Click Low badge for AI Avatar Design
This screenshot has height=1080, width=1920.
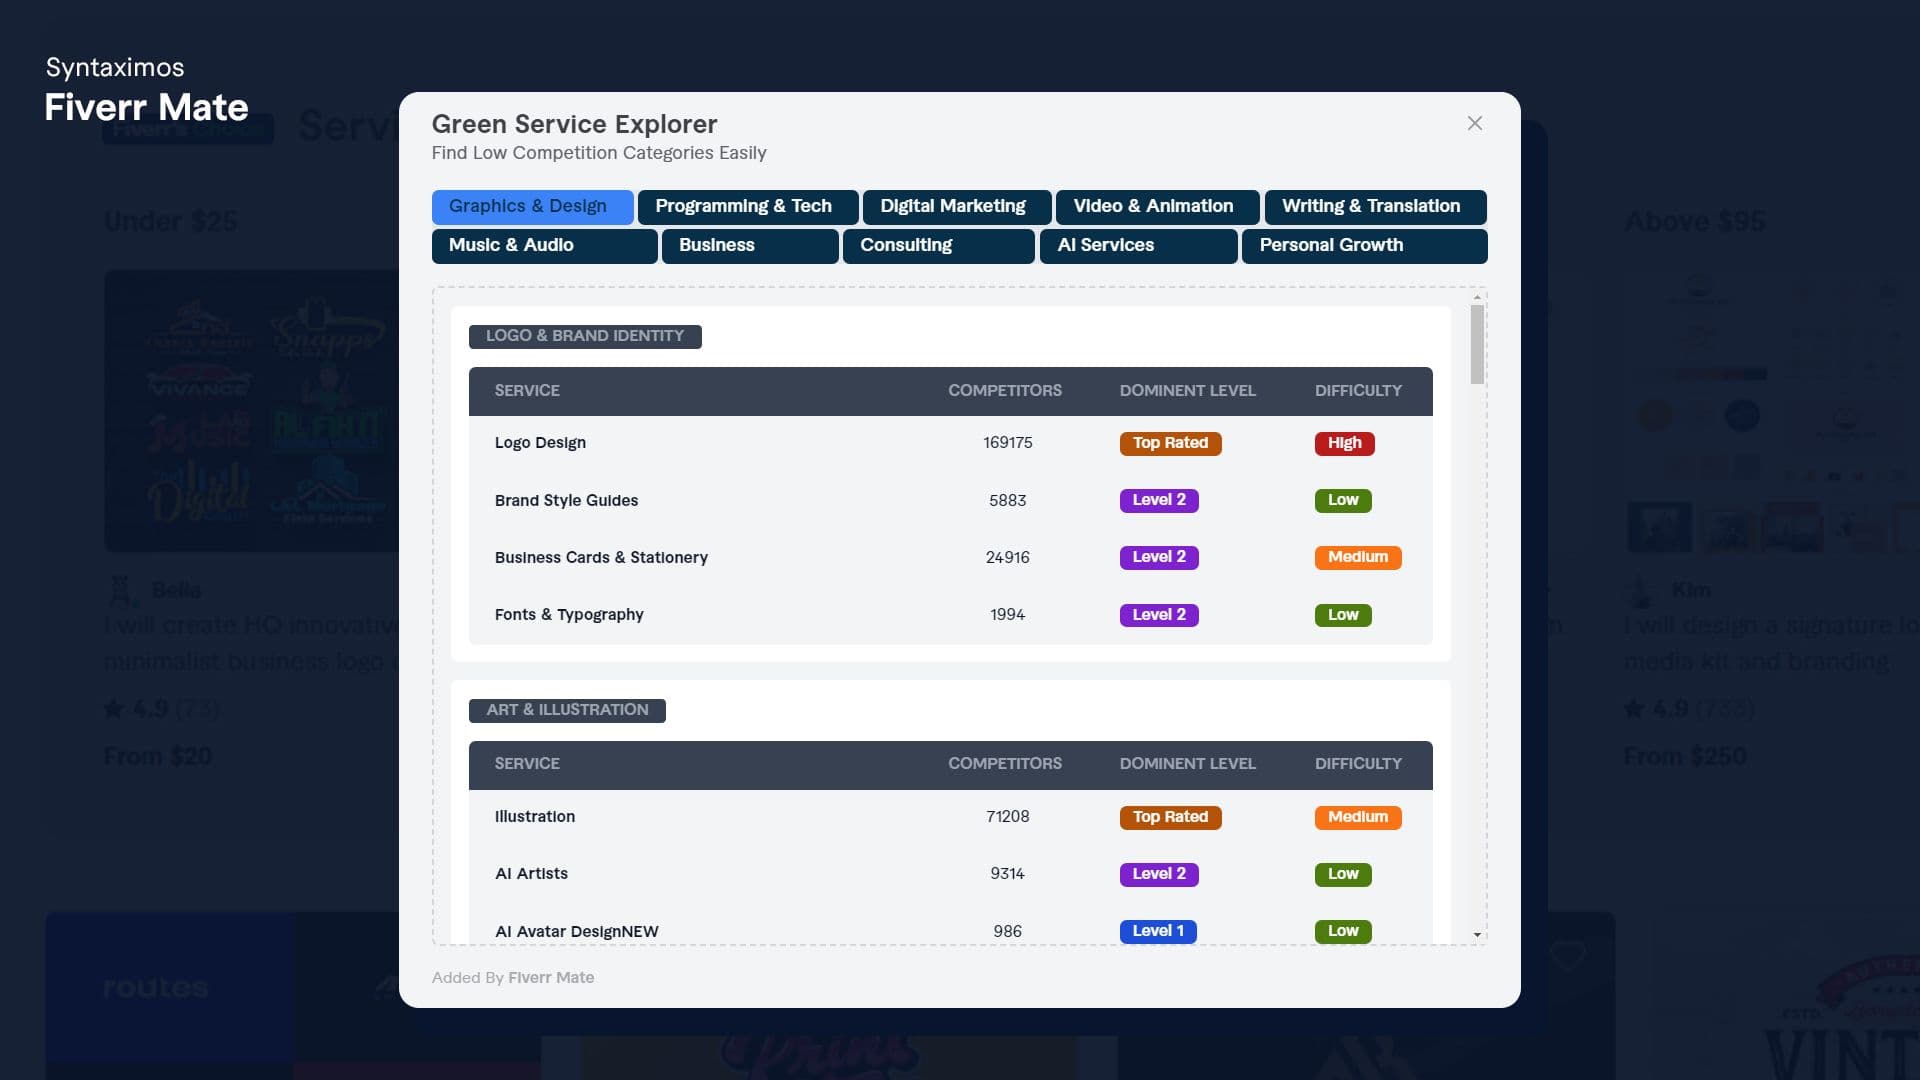[1343, 931]
